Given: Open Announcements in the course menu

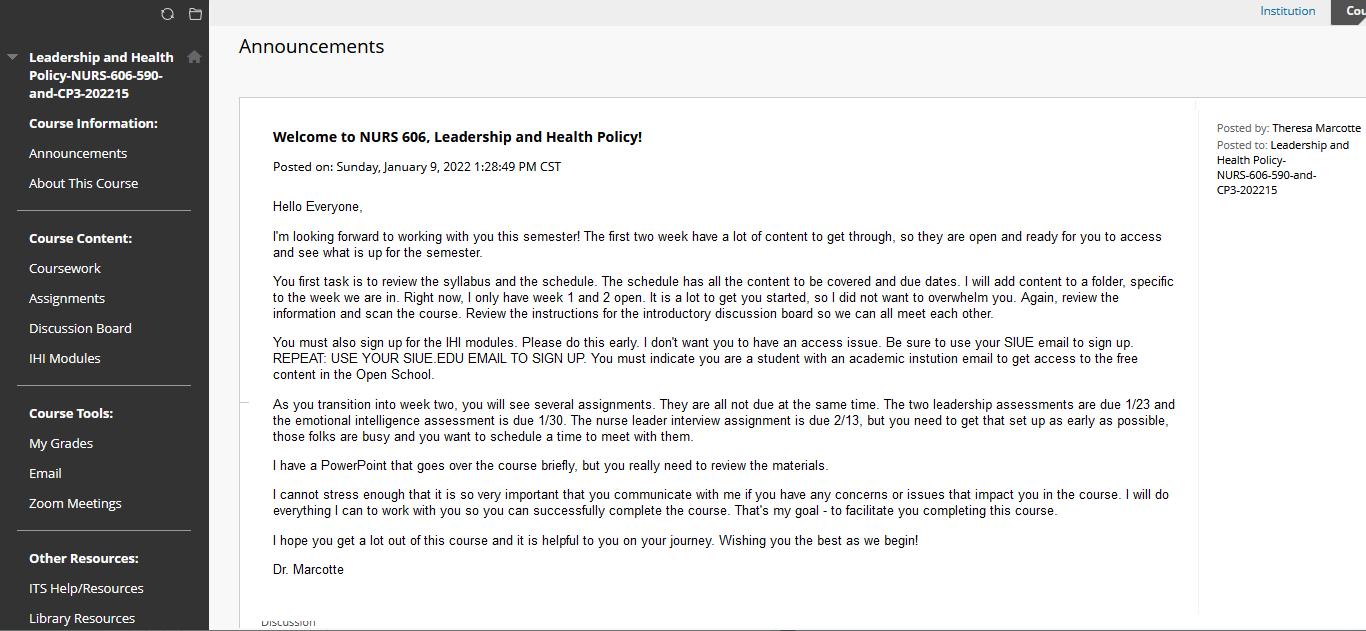Looking at the screenshot, I should [78, 153].
